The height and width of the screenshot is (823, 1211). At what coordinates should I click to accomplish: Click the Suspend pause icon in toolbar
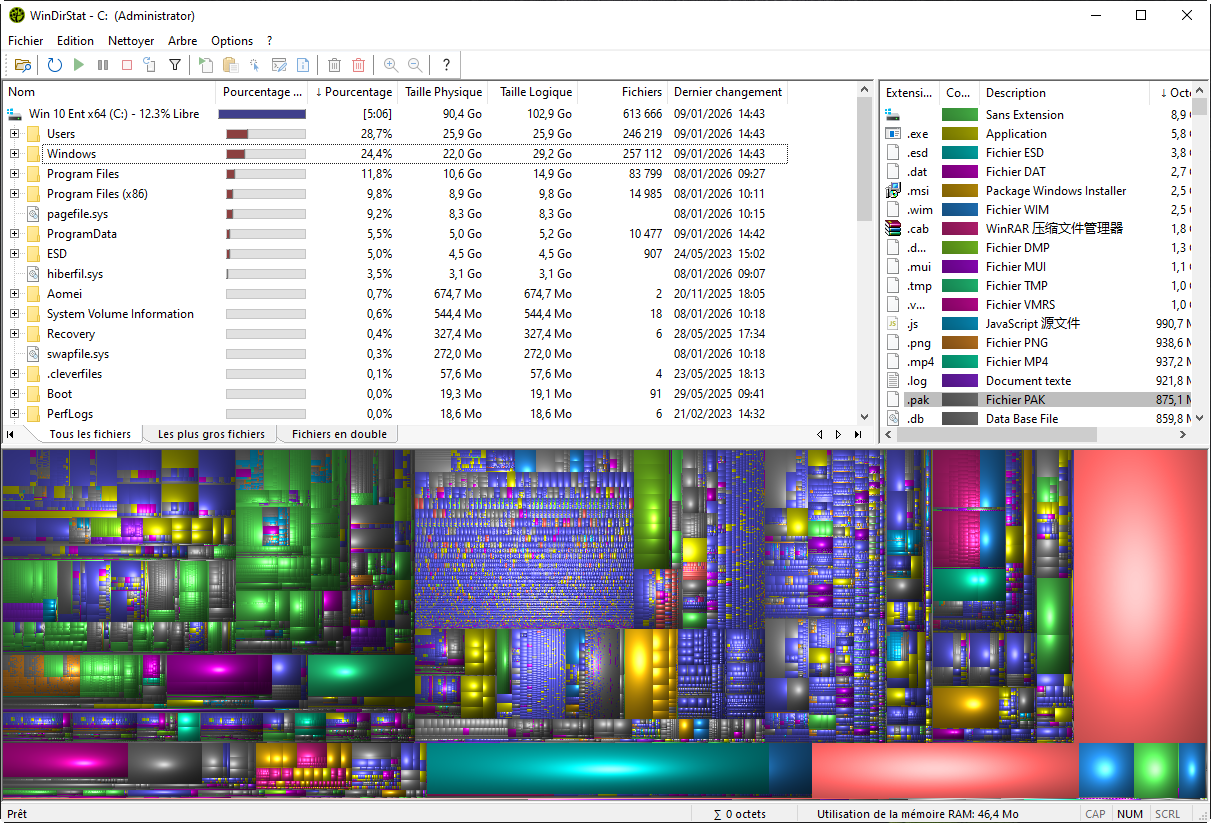click(103, 65)
